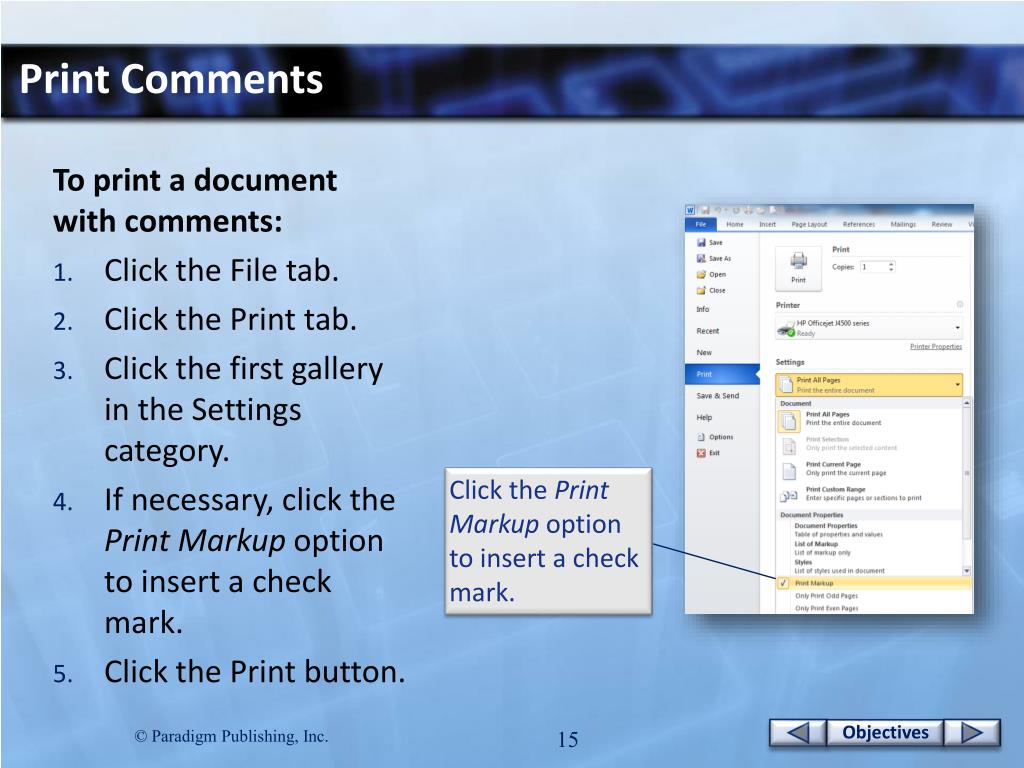This screenshot has height=768, width=1024.
Task: Go to the next slide arrow
Action: 972,732
